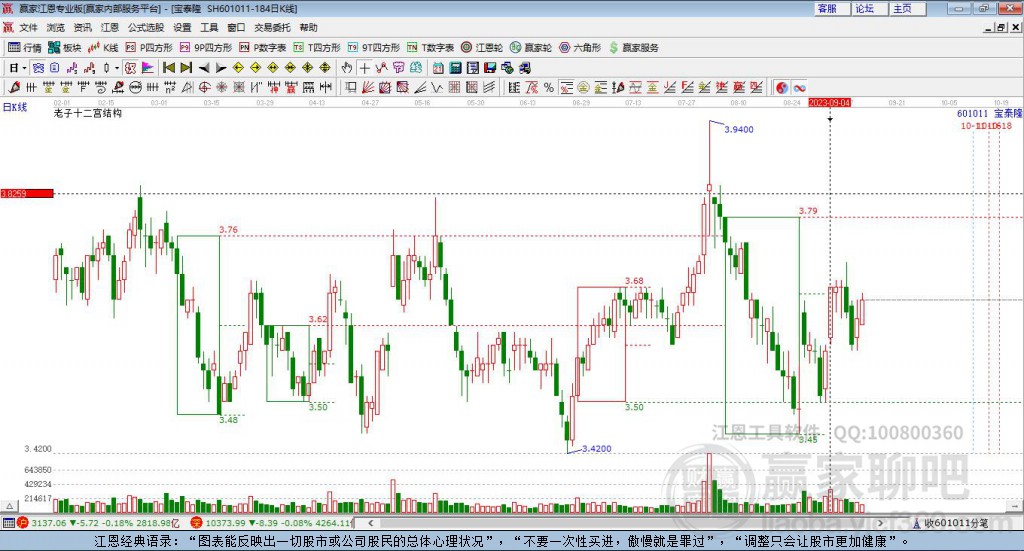Screen dimensions: 1024x551
Task: Click the horizontal scrollbar track at bottom
Action: [625, 523]
